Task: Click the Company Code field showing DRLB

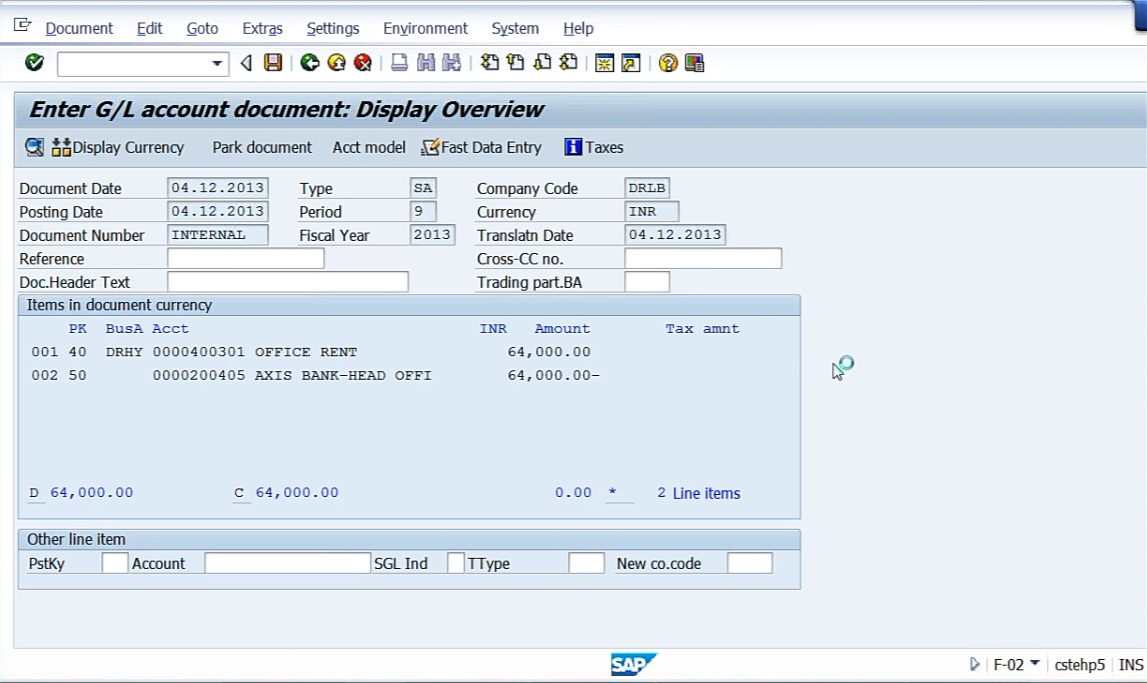Action: (647, 188)
